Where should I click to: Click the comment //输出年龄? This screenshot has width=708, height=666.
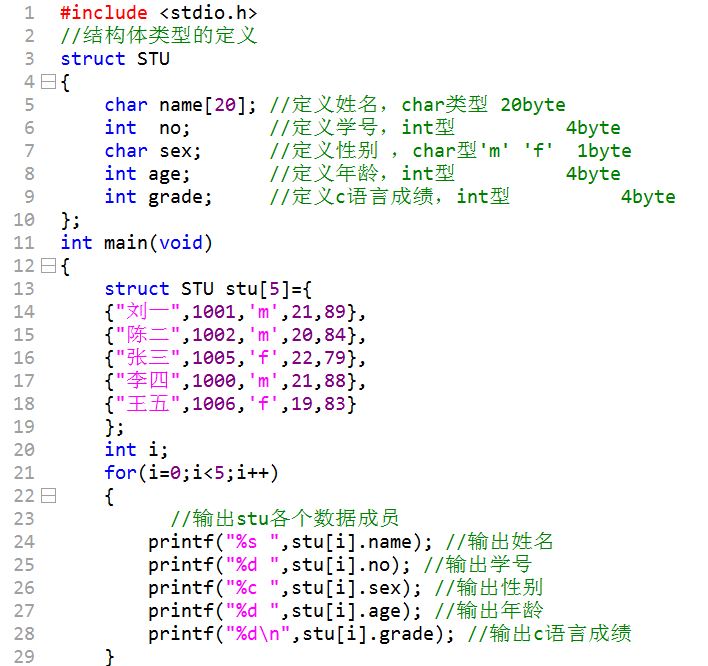[x=489, y=610]
